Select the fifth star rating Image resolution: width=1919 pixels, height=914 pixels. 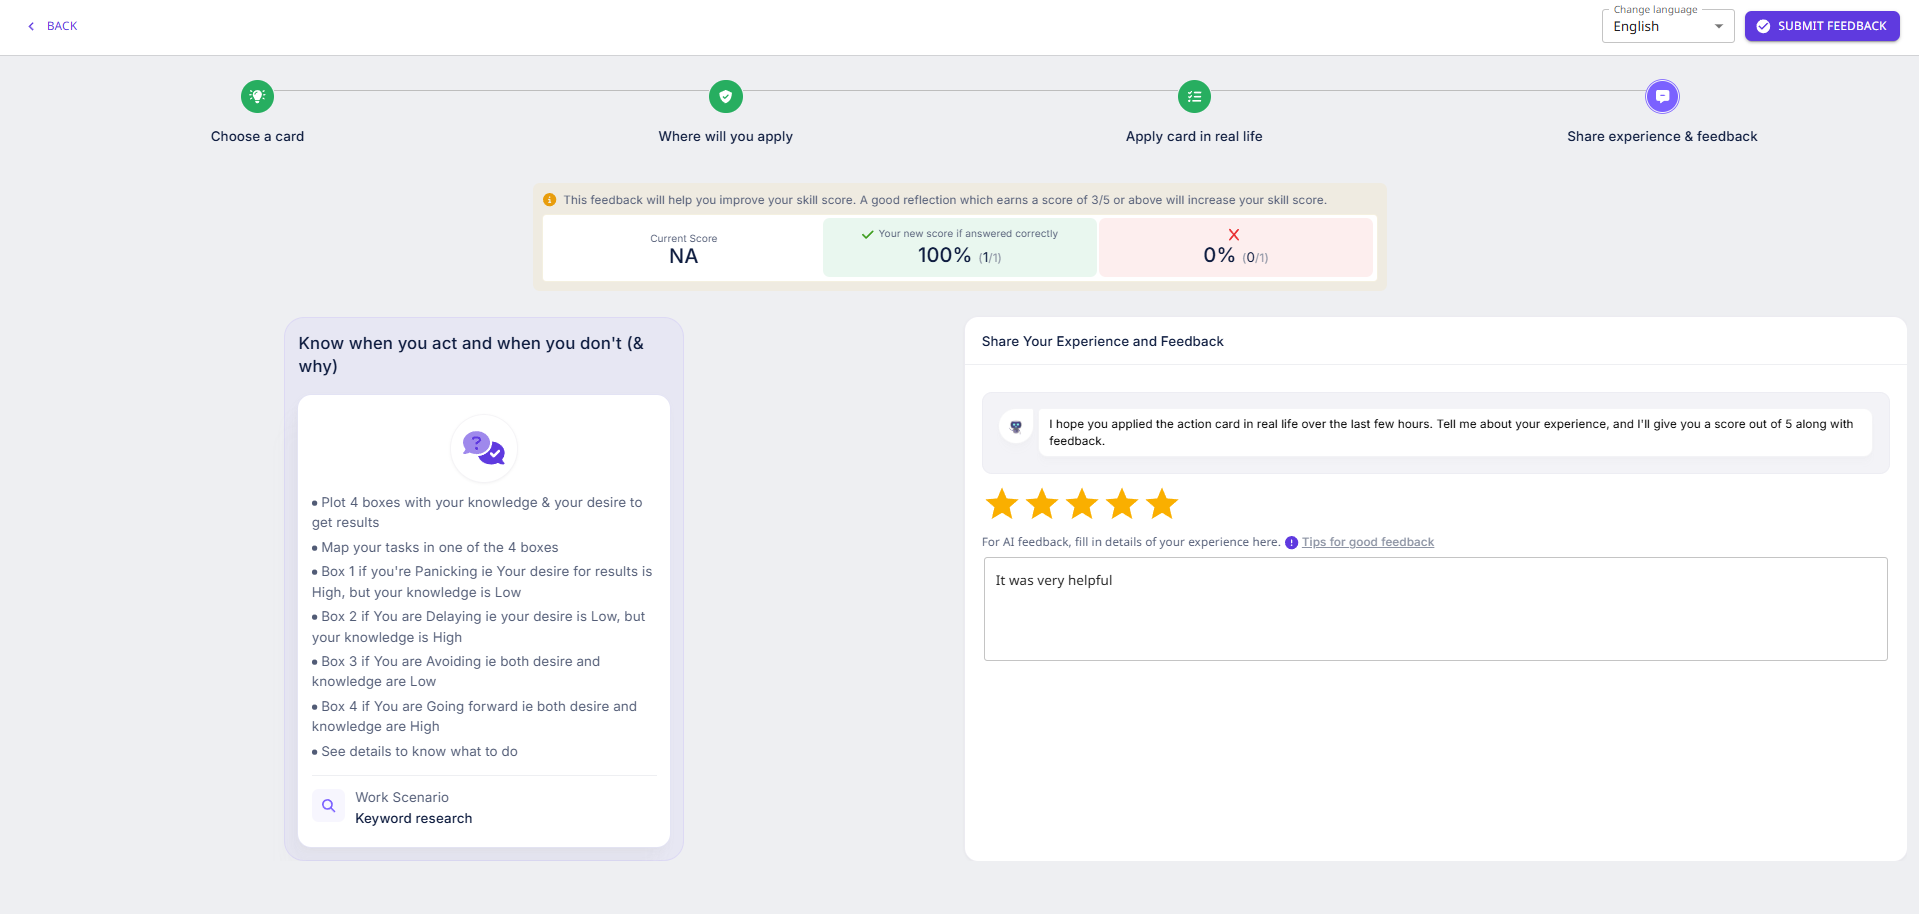click(1162, 504)
